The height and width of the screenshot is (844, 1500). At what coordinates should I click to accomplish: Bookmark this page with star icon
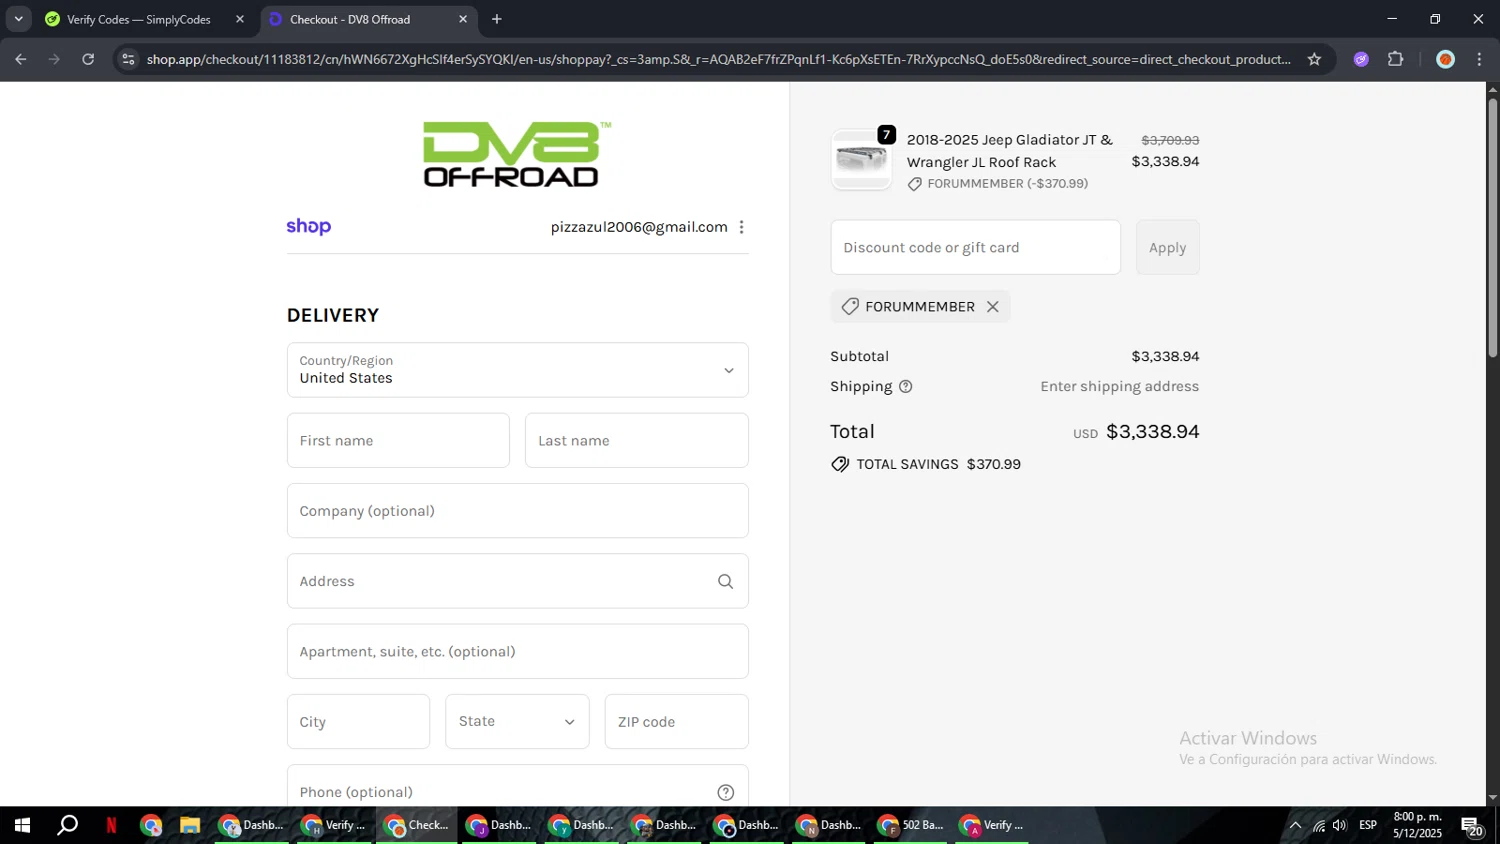[x=1314, y=59]
